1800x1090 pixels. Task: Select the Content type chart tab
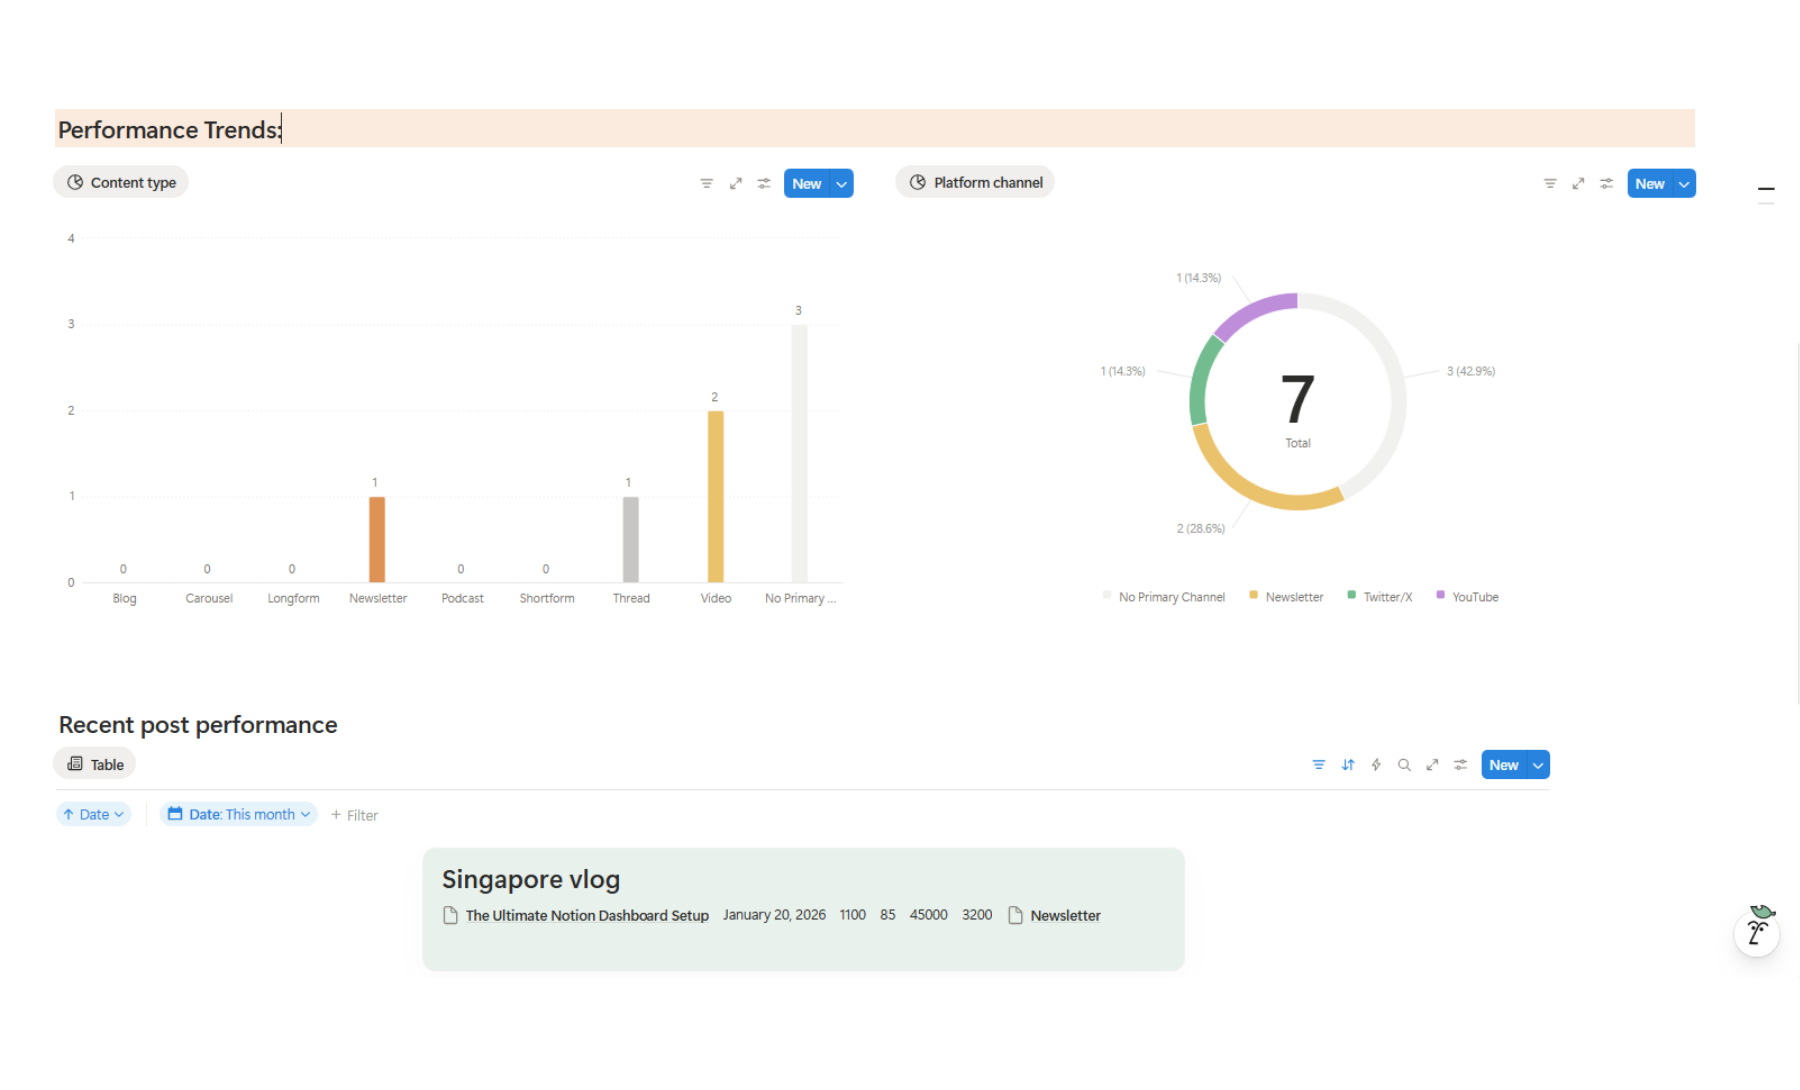121,183
